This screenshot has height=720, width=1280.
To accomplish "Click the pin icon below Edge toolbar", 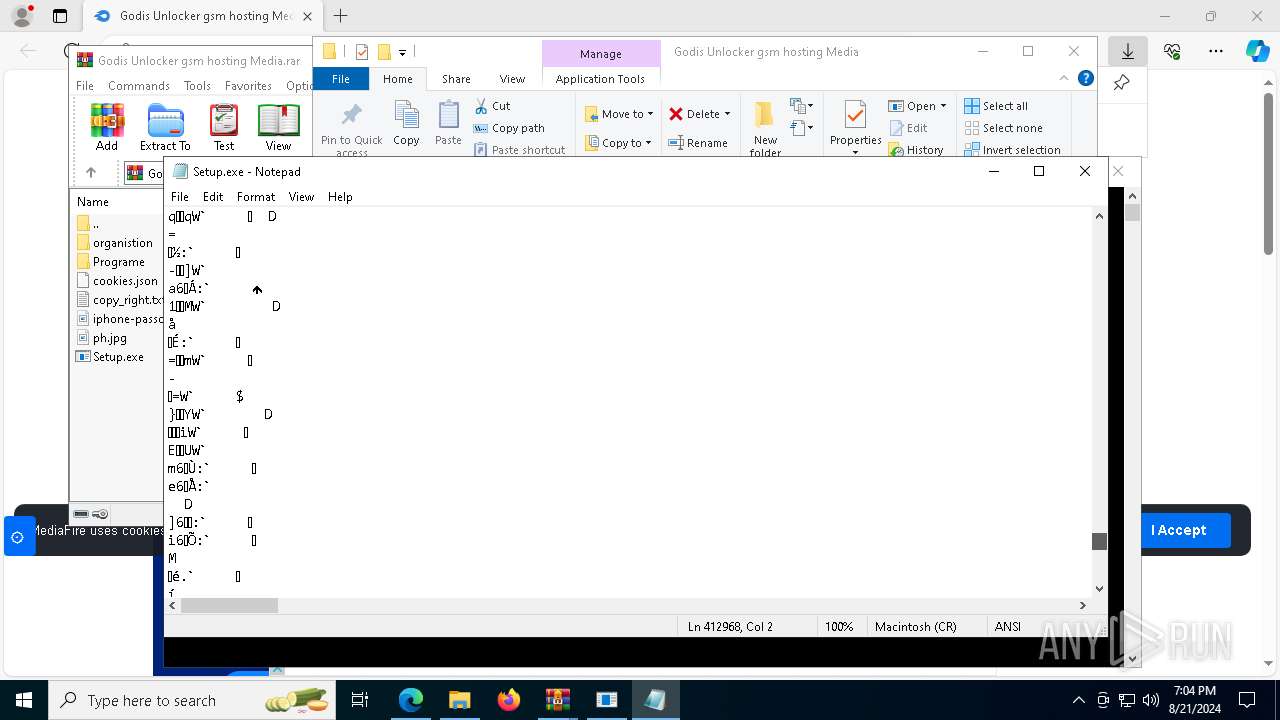I will (1121, 83).
